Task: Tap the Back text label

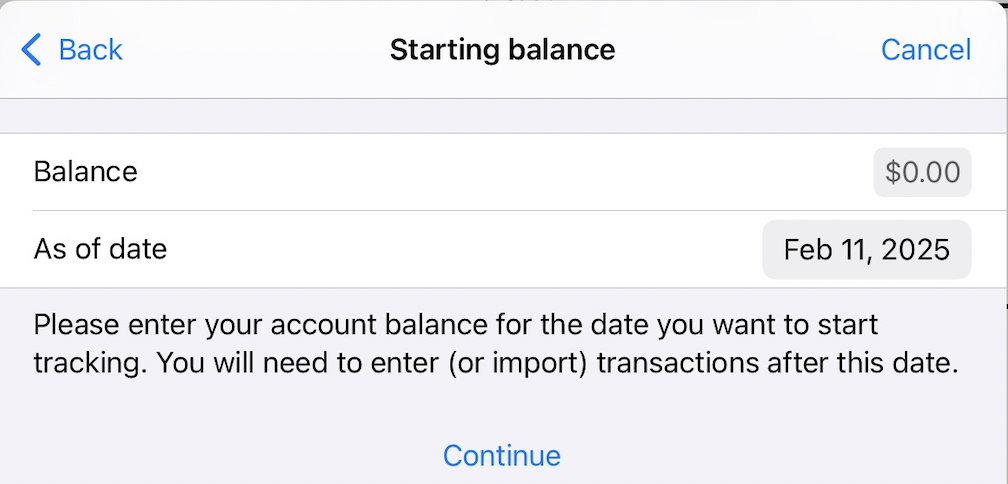Action: click(x=90, y=49)
